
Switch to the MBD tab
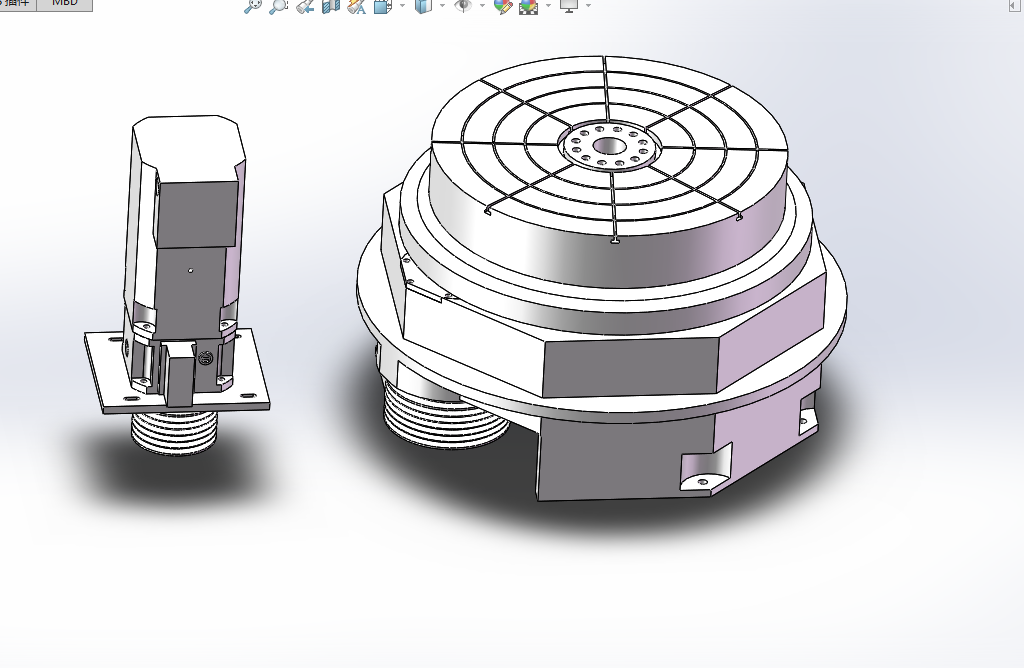click(x=64, y=4)
